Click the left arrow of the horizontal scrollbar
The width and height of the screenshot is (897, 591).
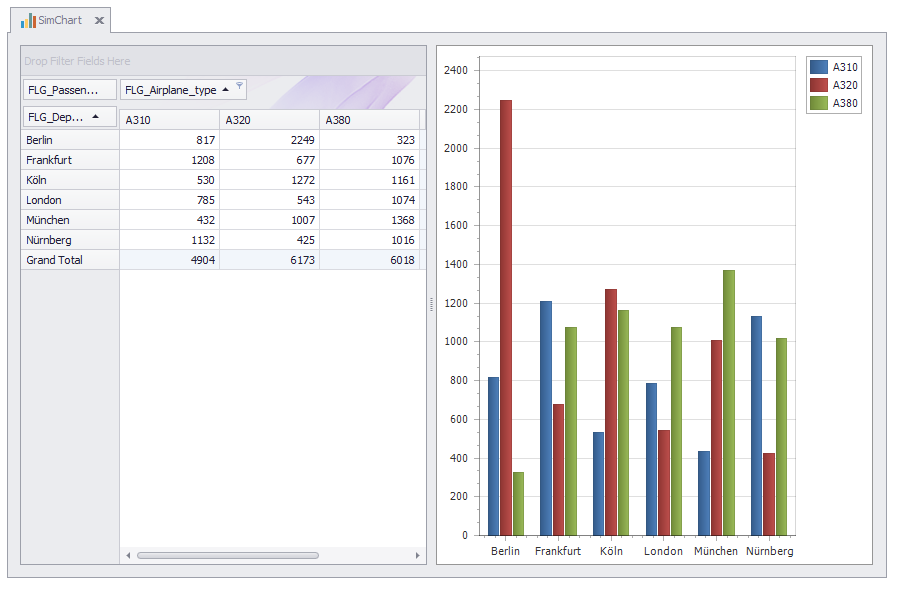pos(128,553)
